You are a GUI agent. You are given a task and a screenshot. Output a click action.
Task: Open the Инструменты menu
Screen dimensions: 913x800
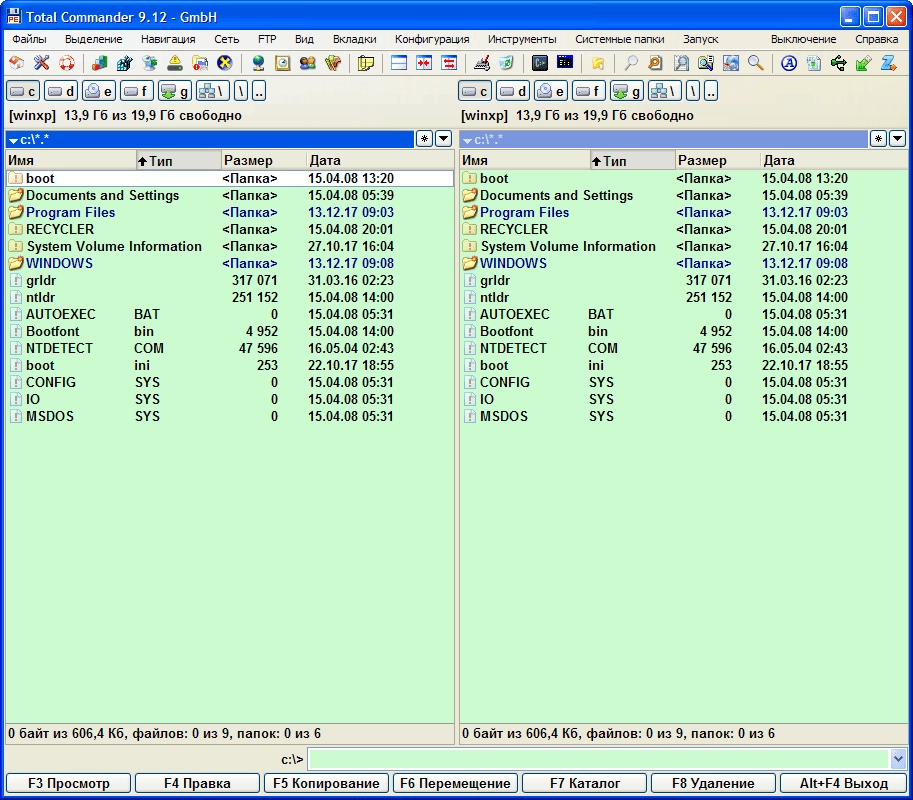pos(522,39)
